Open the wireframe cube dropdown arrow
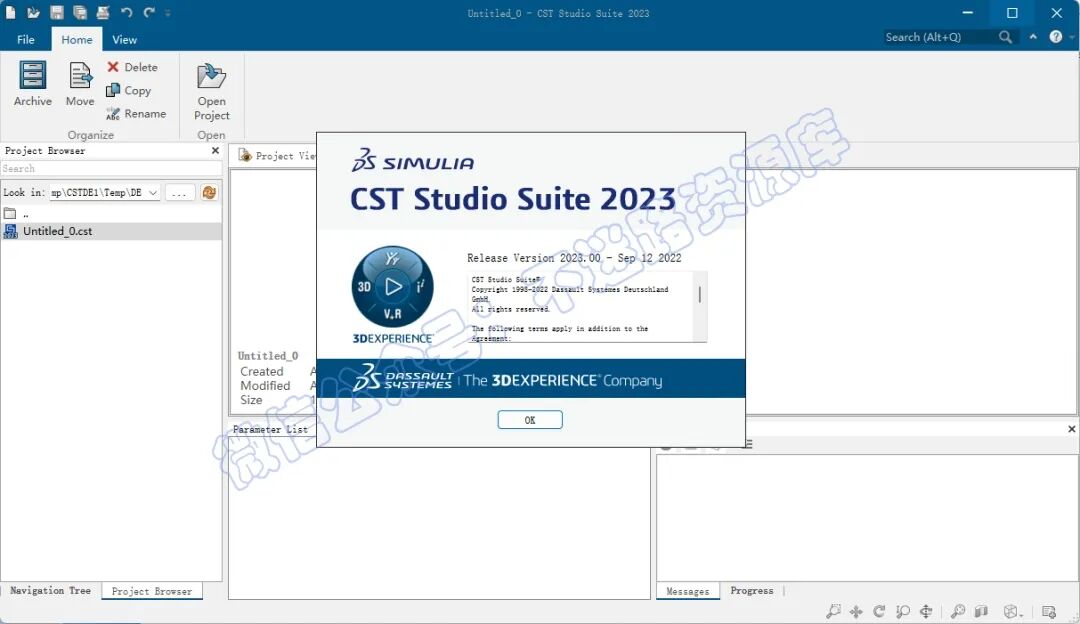The height and width of the screenshot is (624, 1080). pyautogui.click(x=1021, y=614)
